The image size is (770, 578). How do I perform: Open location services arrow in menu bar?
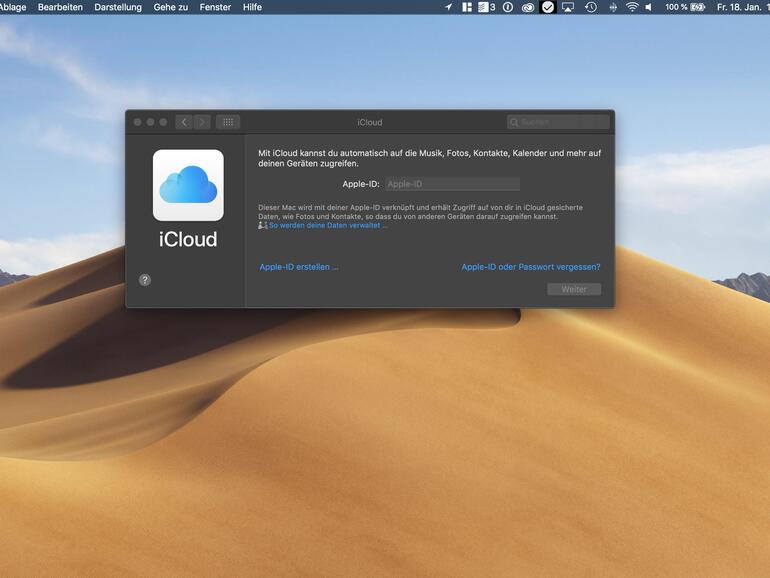tap(448, 7)
